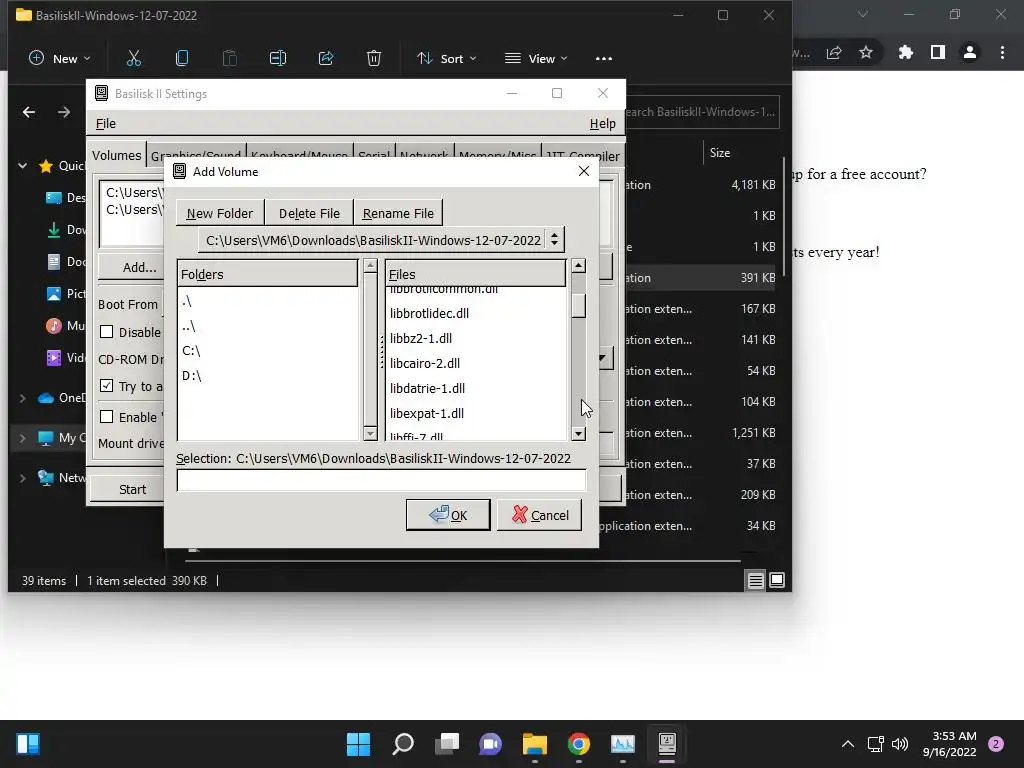Click the Basilisk II icon on the taskbar
The width and height of the screenshot is (1024, 768).
667,744
